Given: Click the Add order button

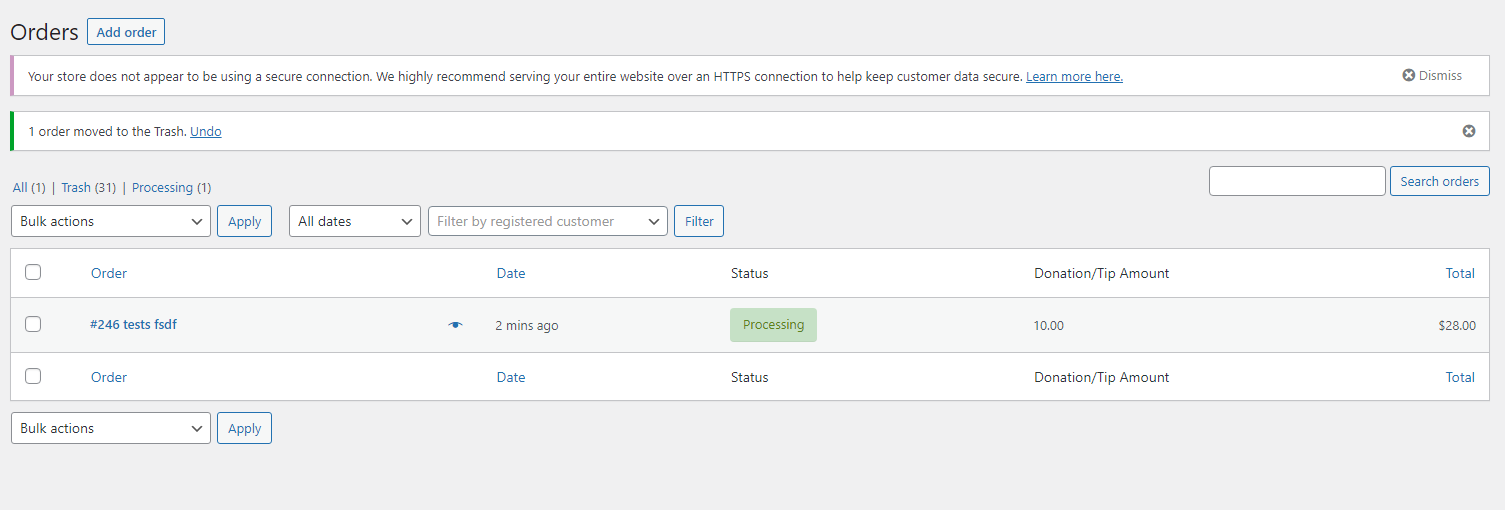Looking at the screenshot, I should click(x=126, y=32).
